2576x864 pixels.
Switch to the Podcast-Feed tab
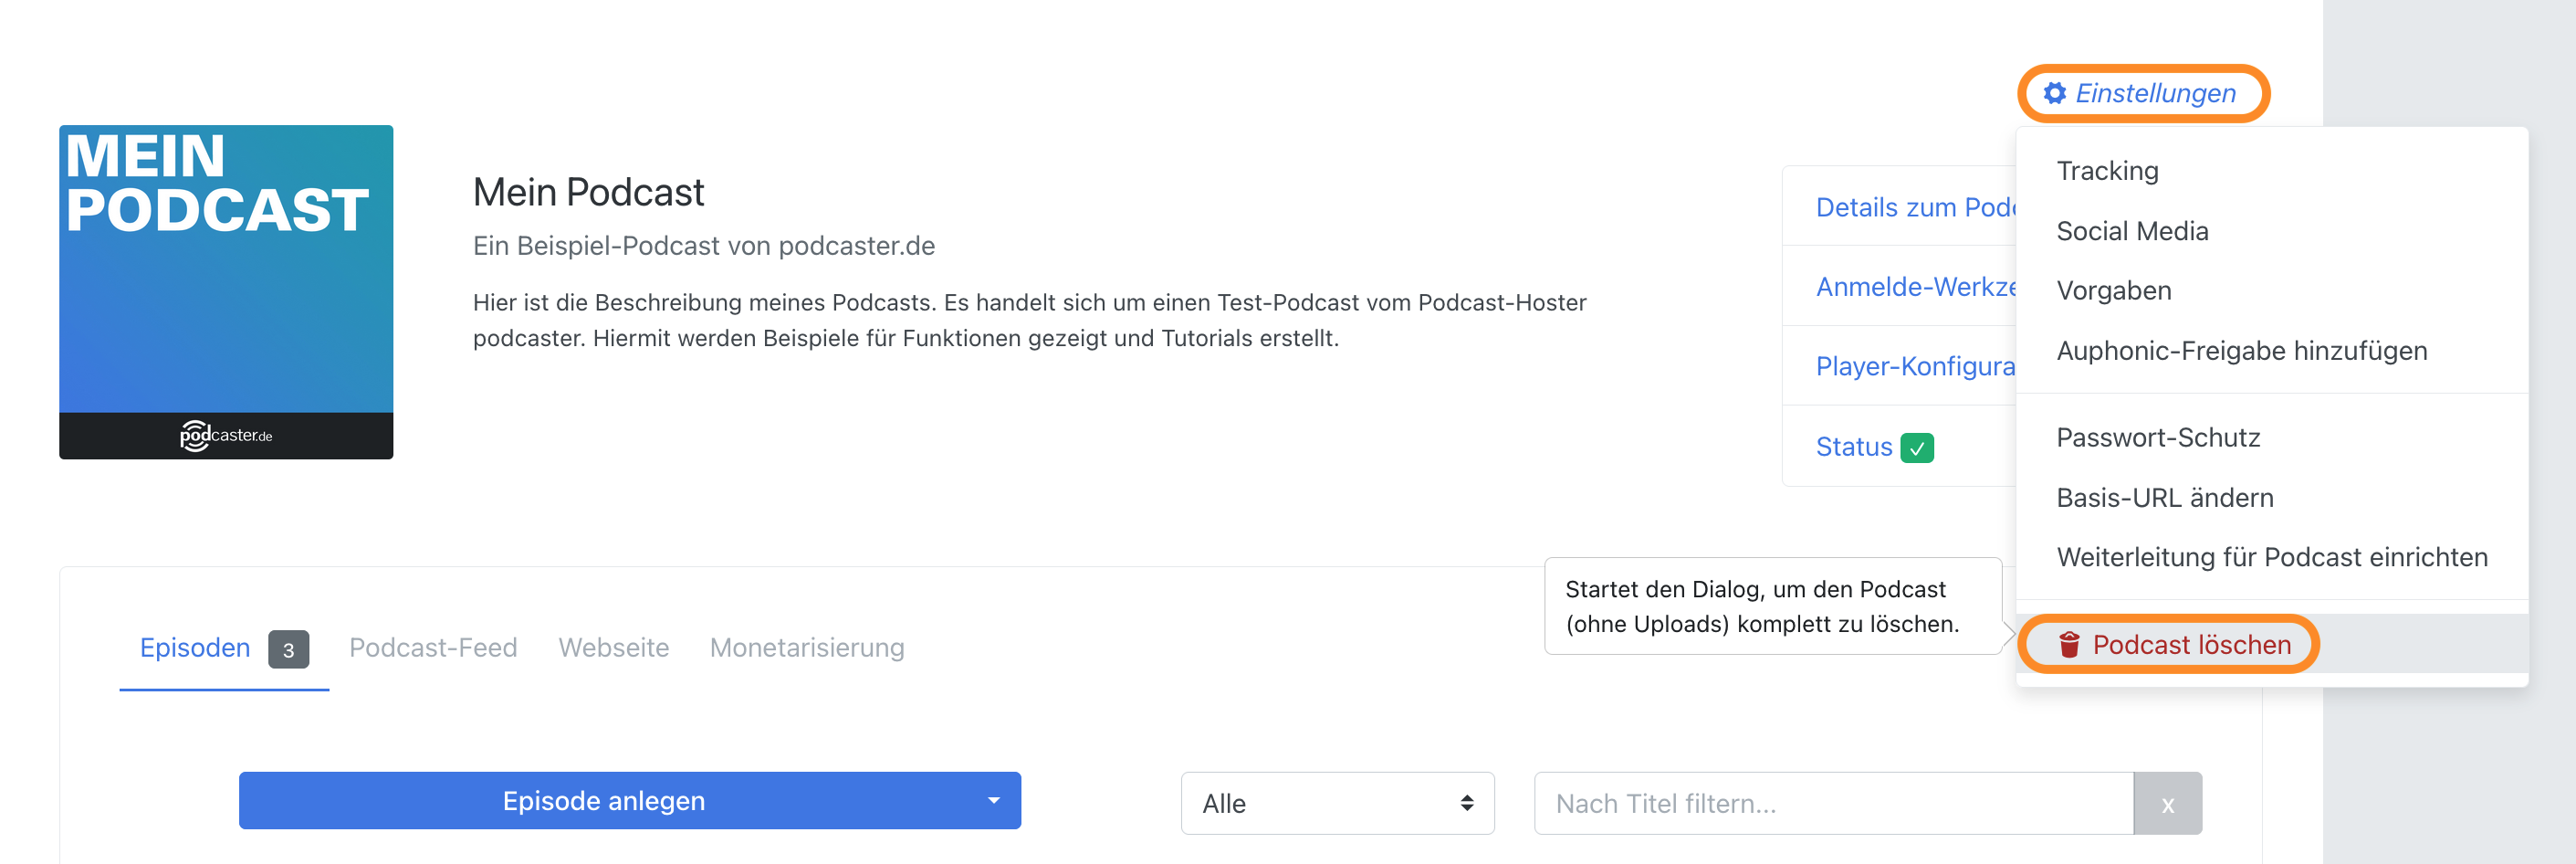433,648
